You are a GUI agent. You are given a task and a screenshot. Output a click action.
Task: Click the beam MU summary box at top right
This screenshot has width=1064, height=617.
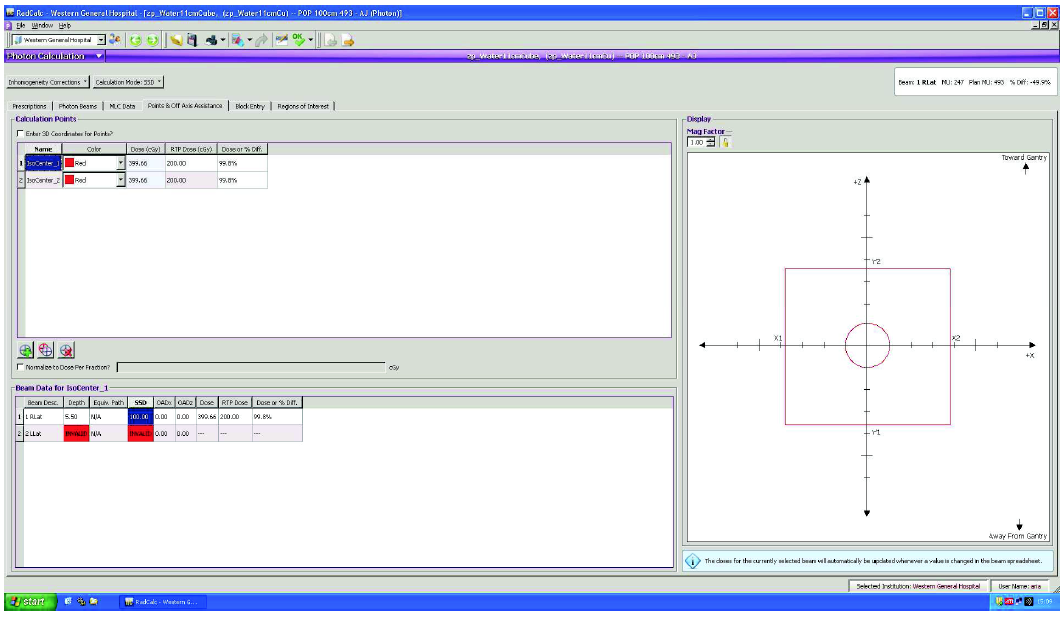point(975,82)
